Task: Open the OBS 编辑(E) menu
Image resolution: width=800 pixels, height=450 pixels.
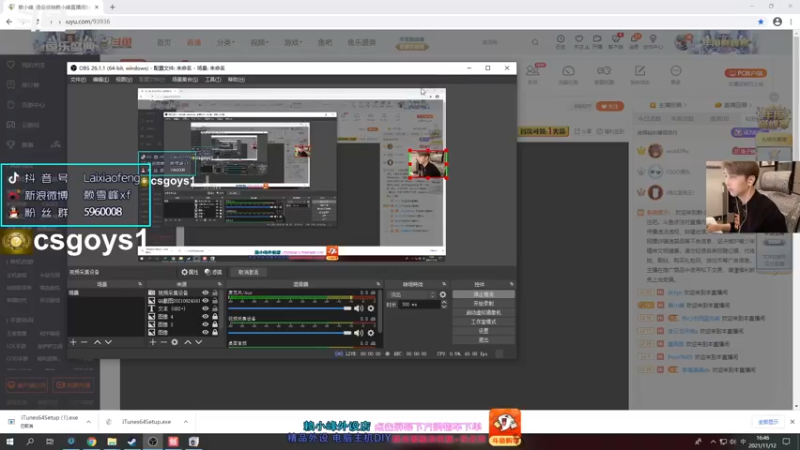Action: (x=101, y=80)
